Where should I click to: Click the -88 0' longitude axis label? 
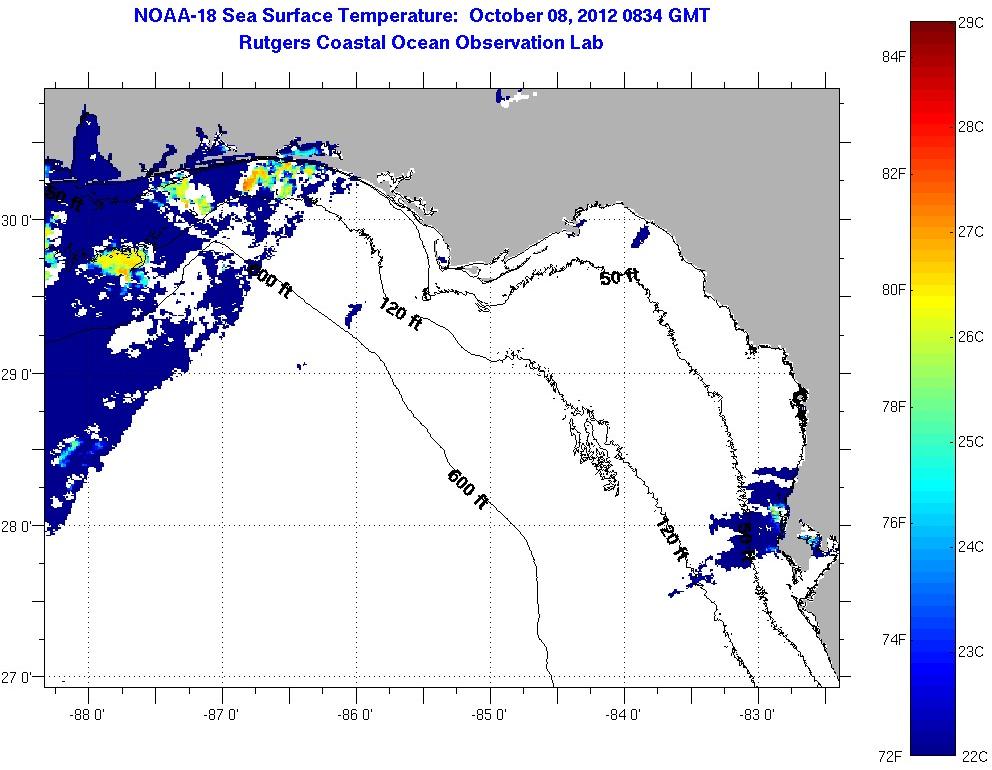[x=88, y=714]
